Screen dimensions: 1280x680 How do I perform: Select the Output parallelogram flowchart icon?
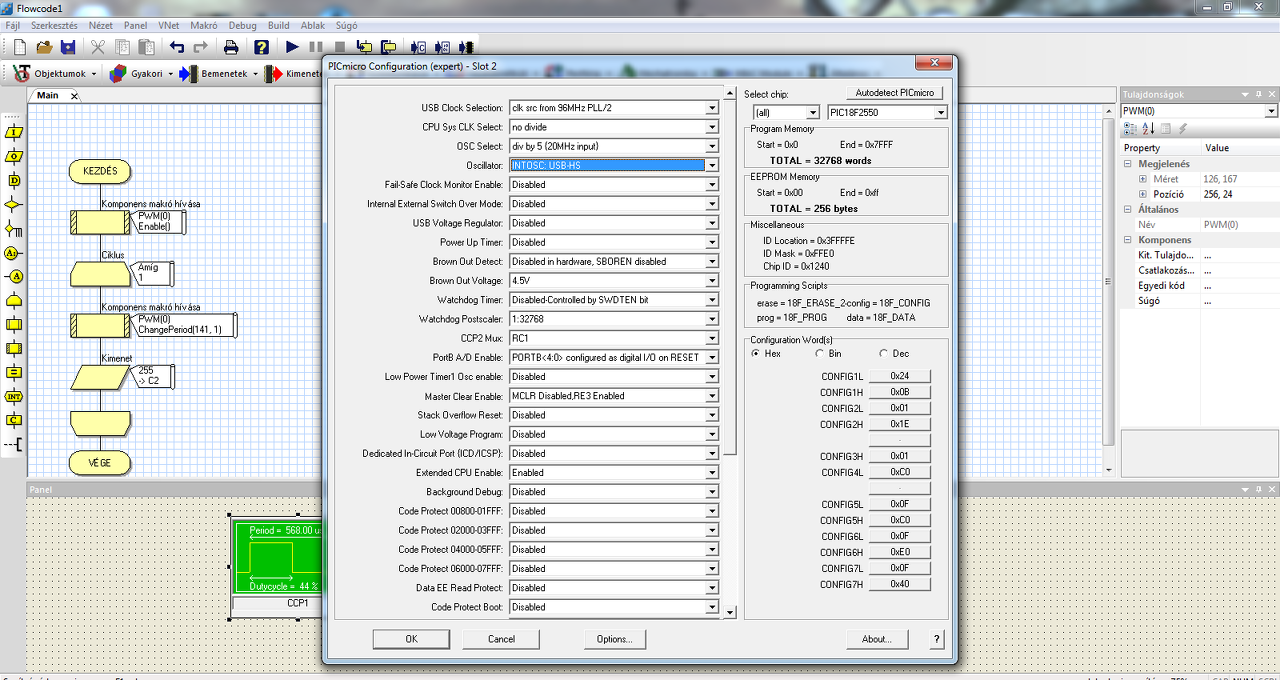[14, 156]
